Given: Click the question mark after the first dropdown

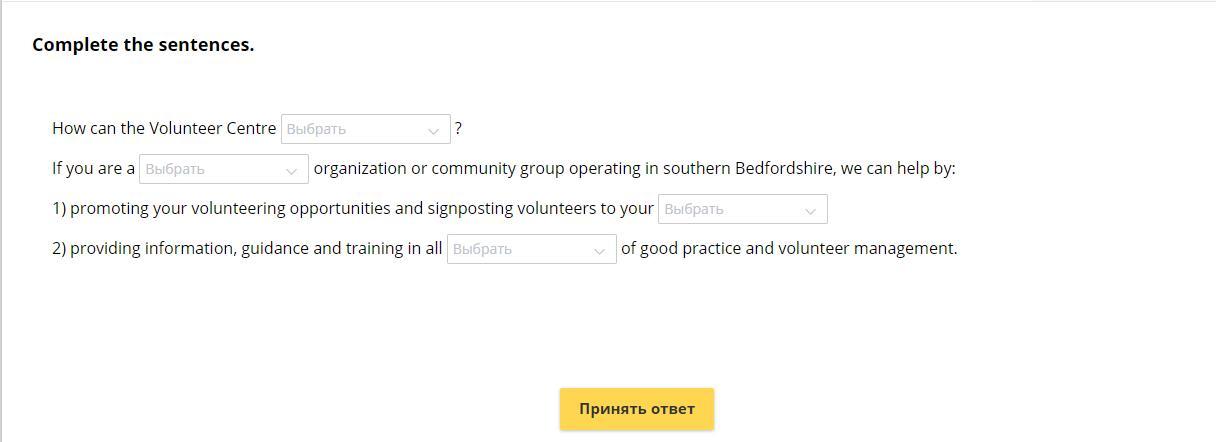Looking at the screenshot, I should (458, 128).
